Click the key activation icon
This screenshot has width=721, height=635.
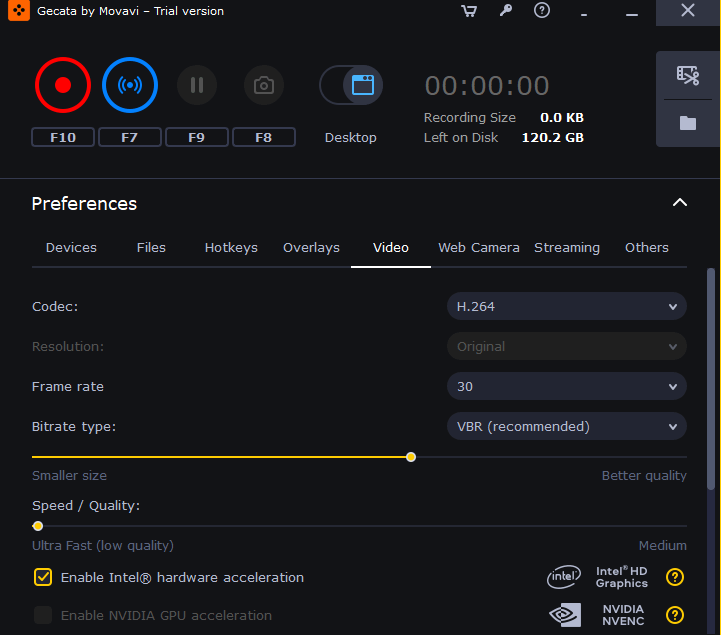tap(506, 10)
